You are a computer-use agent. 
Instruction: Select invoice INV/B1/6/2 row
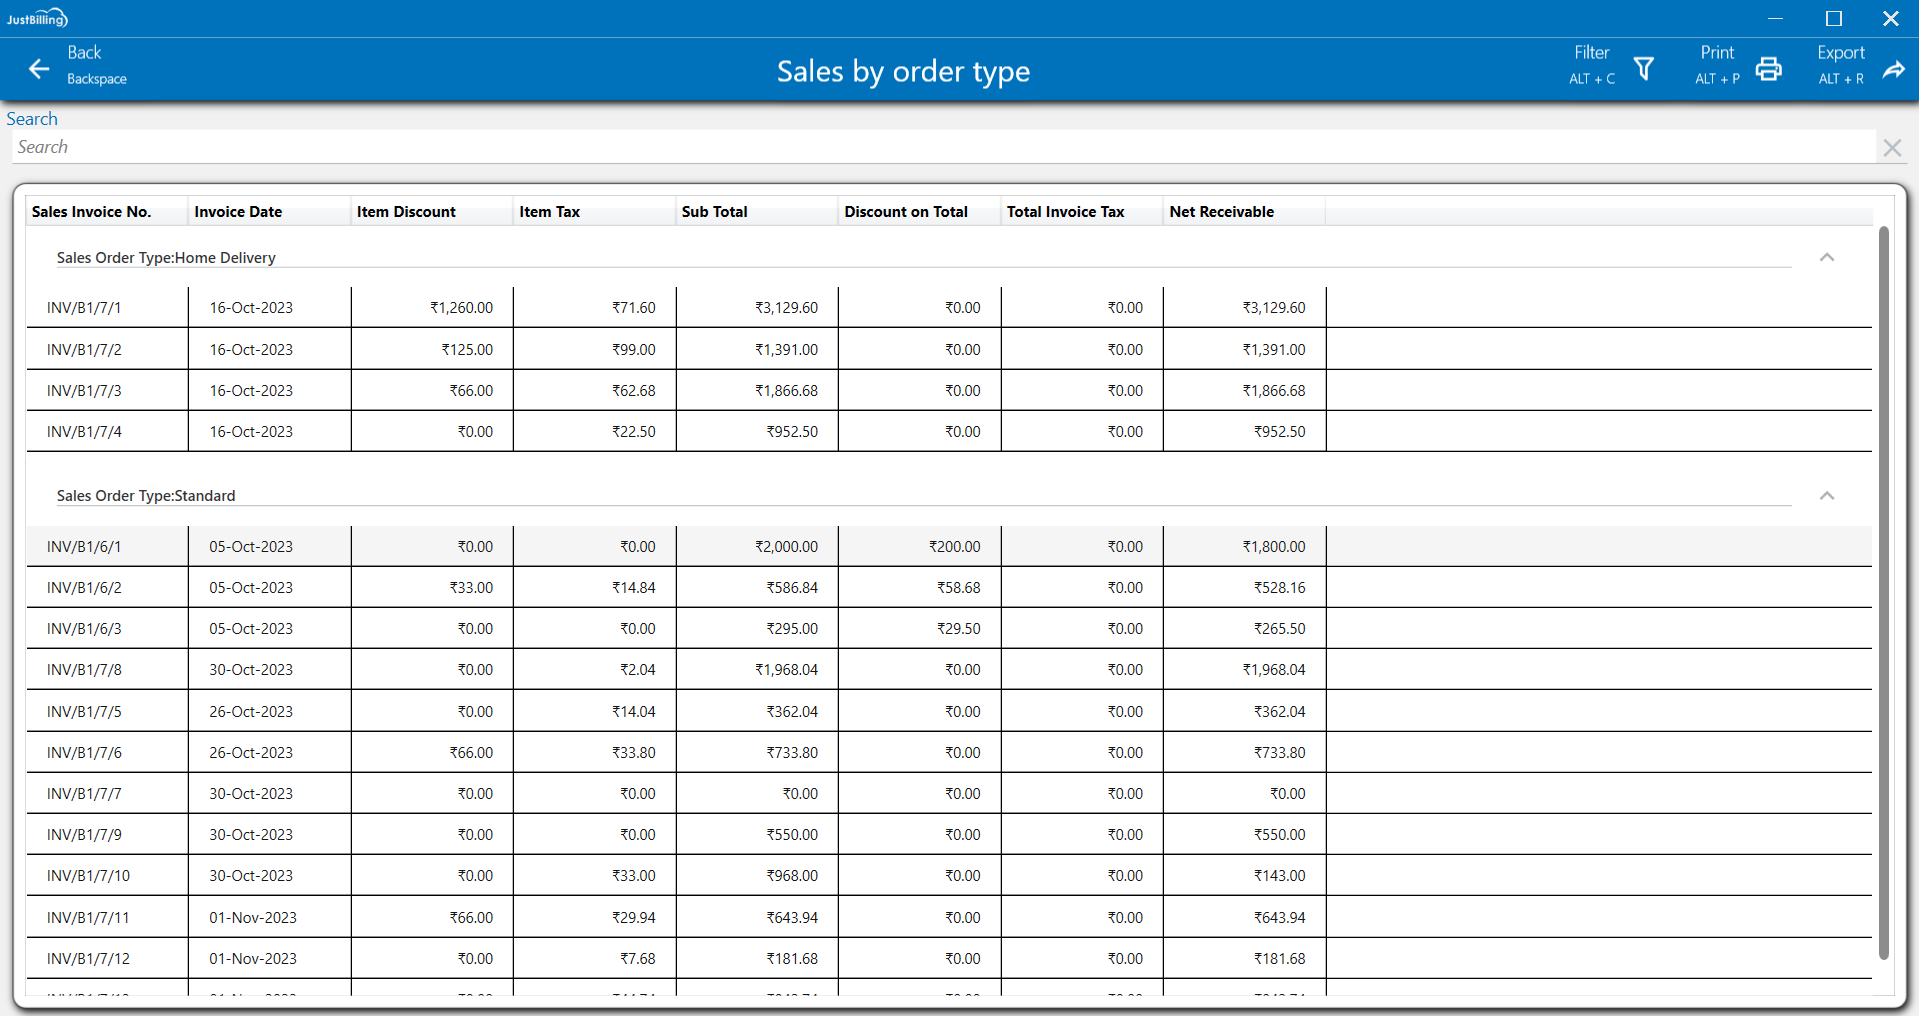(x=84, y=588)
